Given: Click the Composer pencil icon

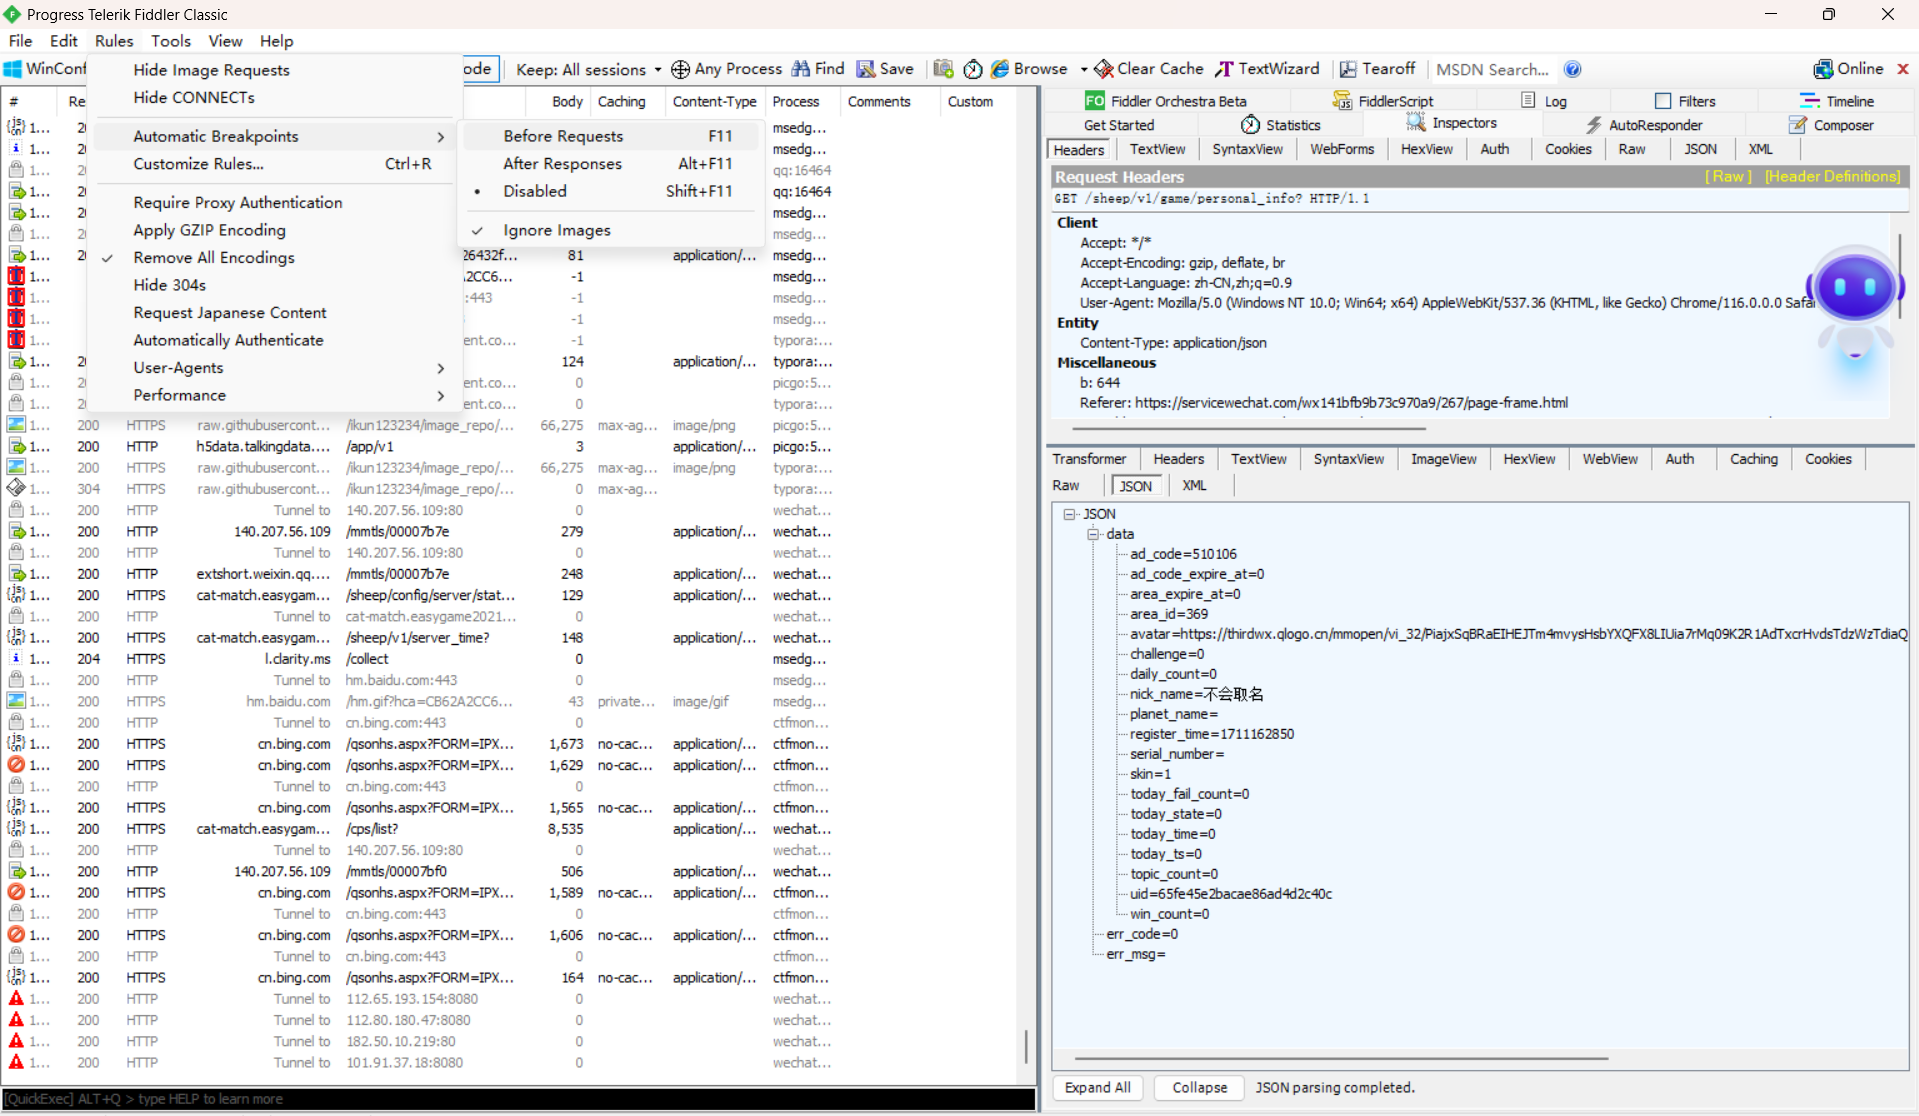Looking at the screenshot, I should (x=1798, y=125).
